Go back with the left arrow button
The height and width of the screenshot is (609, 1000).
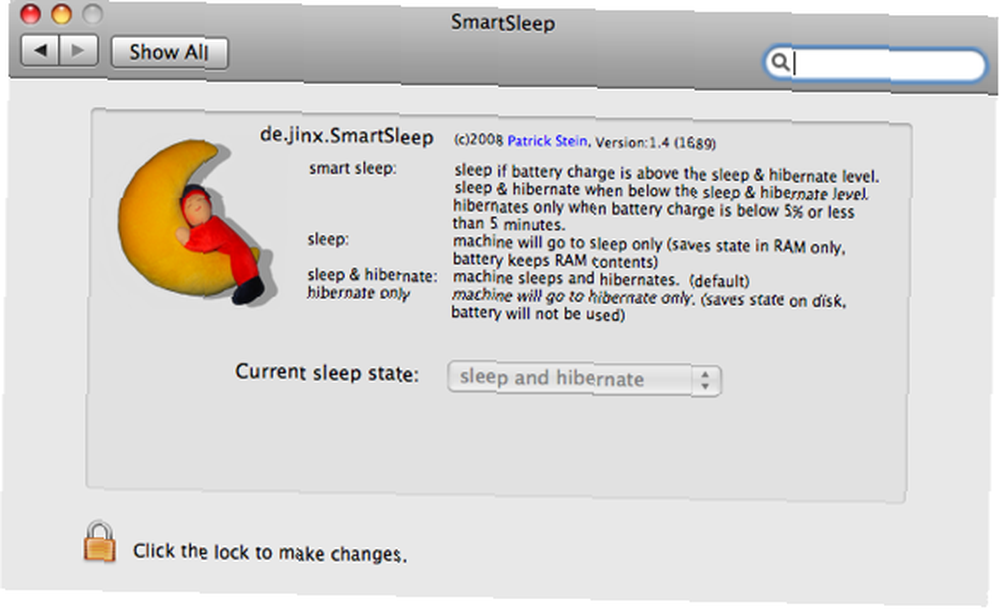click(40, 50)
